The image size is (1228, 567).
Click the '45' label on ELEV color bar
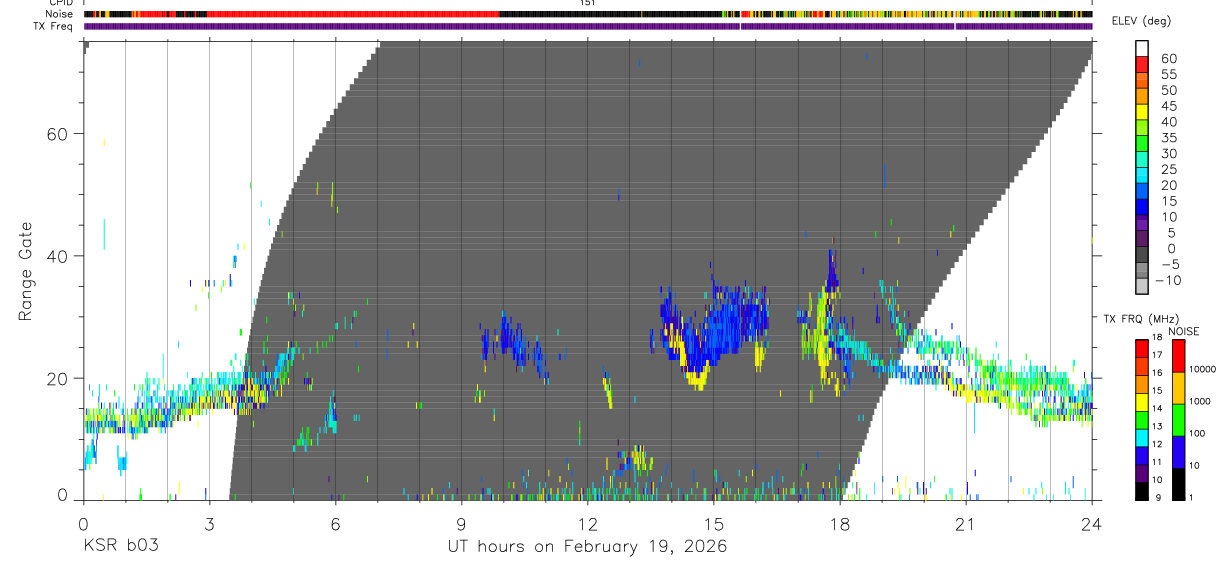click(1169, 106)
